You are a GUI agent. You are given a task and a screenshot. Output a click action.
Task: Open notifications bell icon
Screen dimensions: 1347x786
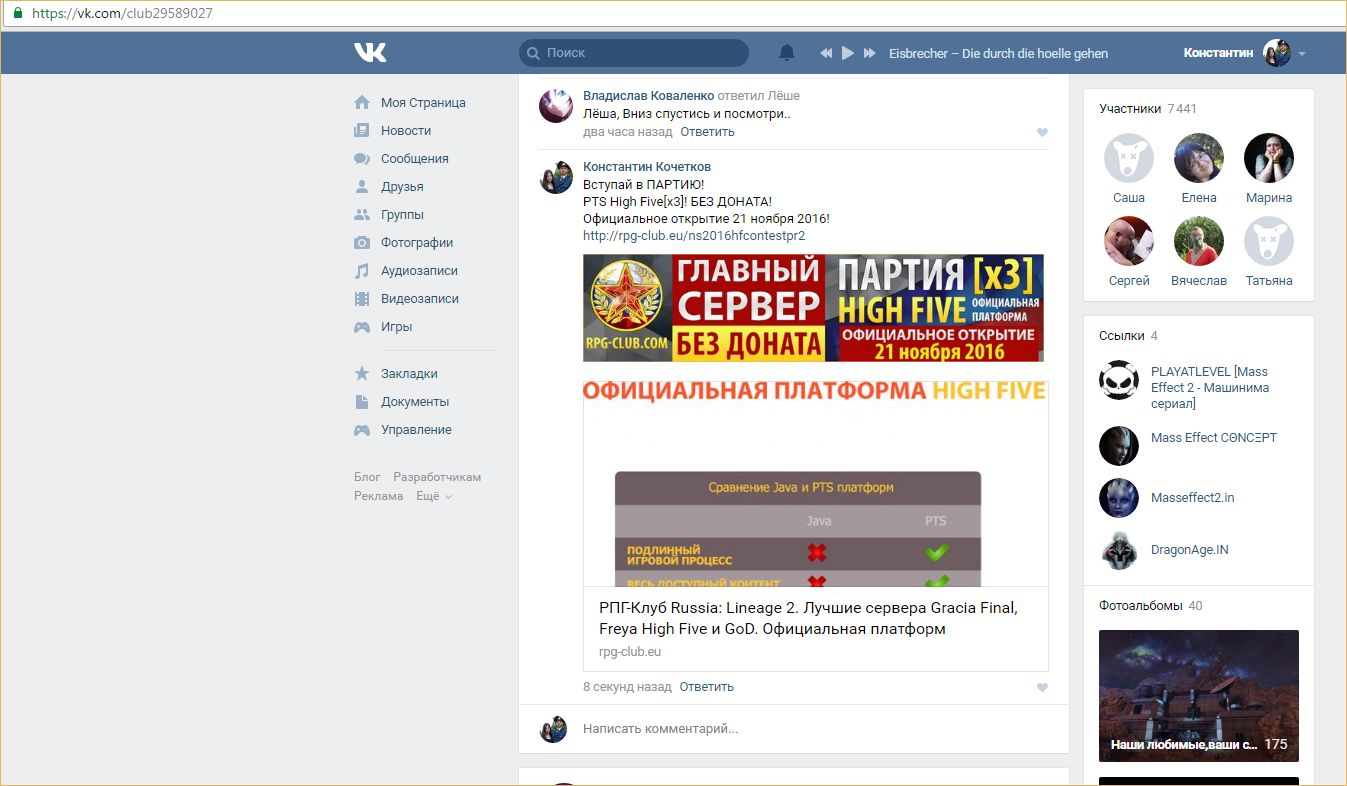pyautogui.click(x=787, y=53)
